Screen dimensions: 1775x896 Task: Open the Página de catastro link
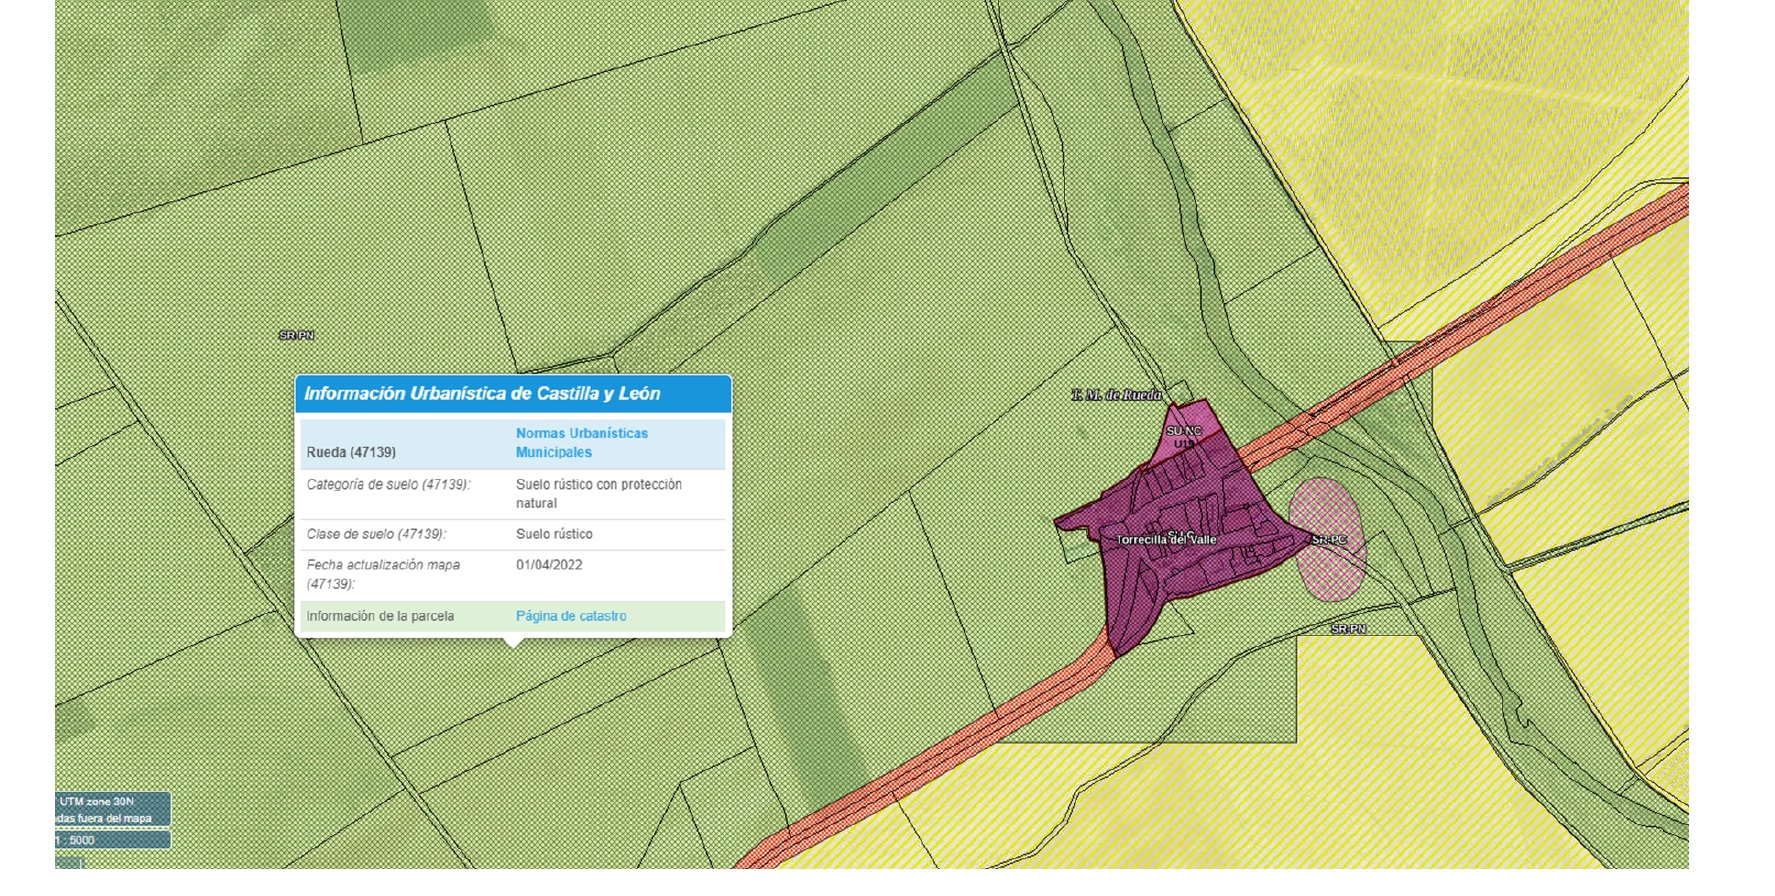[571, 616]
